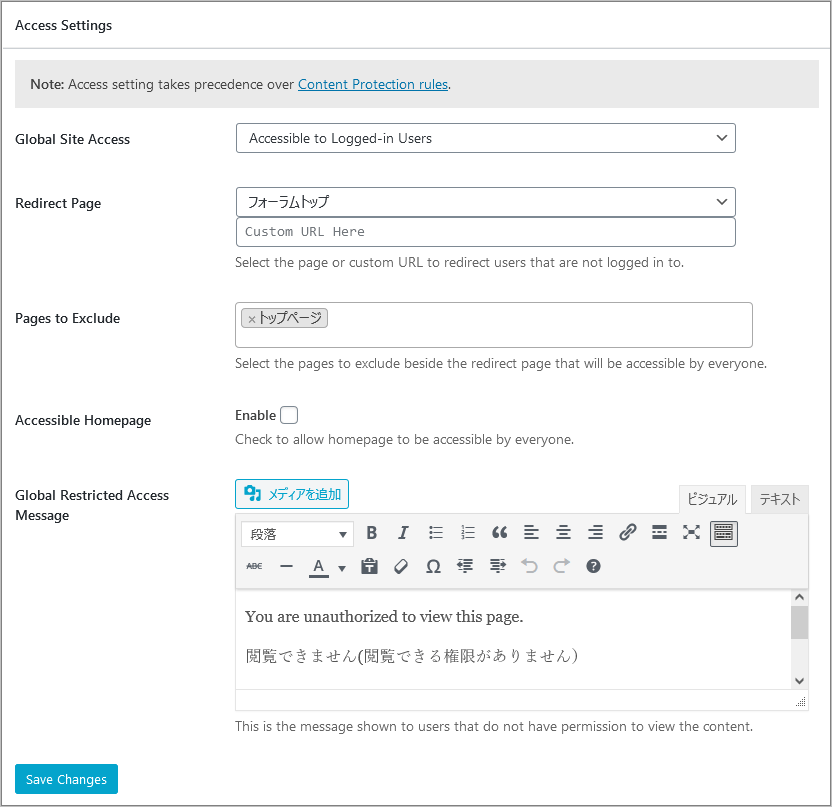The height and width of the screenshot is (807, 832).
Task: Apply strikethrough ABC formatting
Action: click(254, 566)
